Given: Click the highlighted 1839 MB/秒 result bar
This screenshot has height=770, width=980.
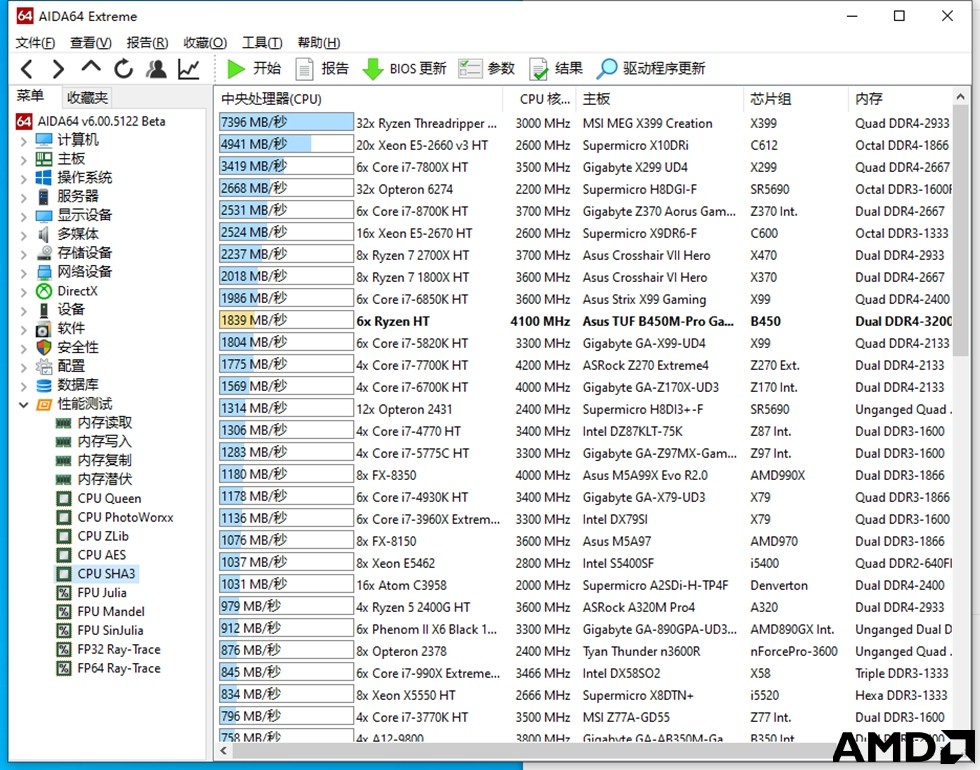Looking at the screenshot, I should (x=286, y=321).
